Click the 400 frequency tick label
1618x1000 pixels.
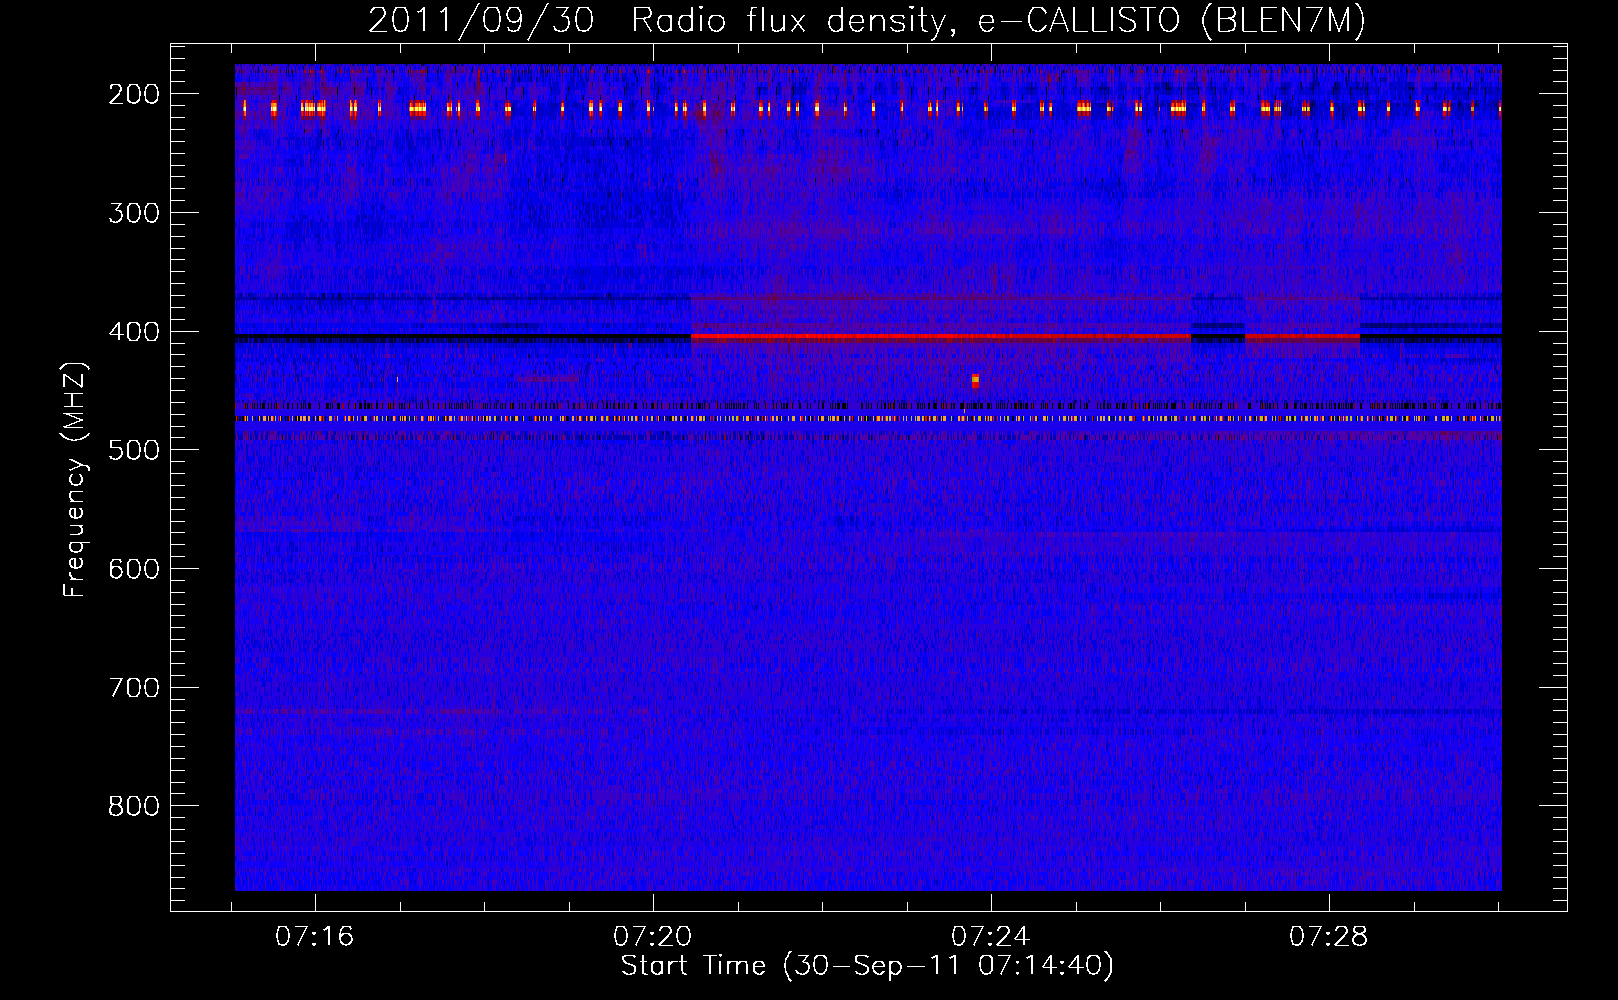pyautogui.click(x=133, y=332)
